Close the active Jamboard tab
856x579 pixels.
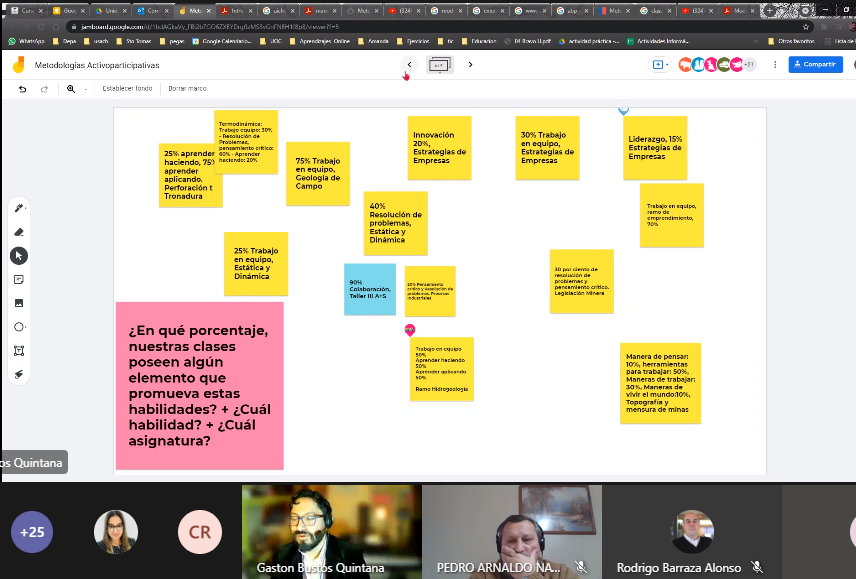(209, 10)
